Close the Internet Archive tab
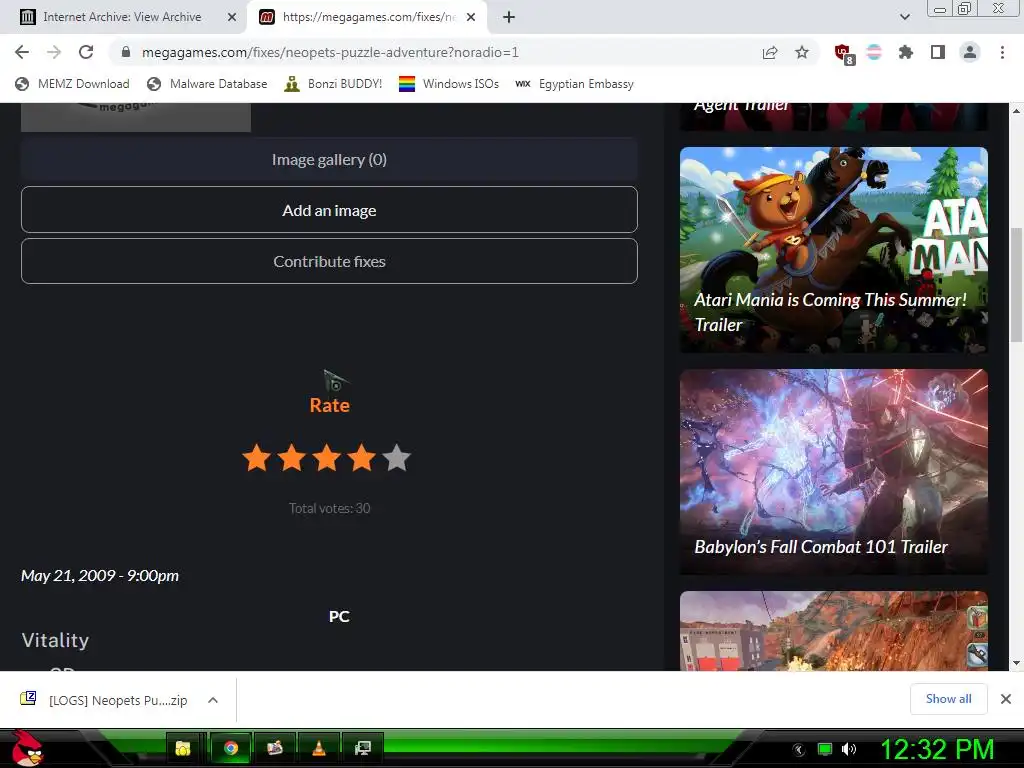The height and width of the screenshot is (768, 1024). [232, 18]
